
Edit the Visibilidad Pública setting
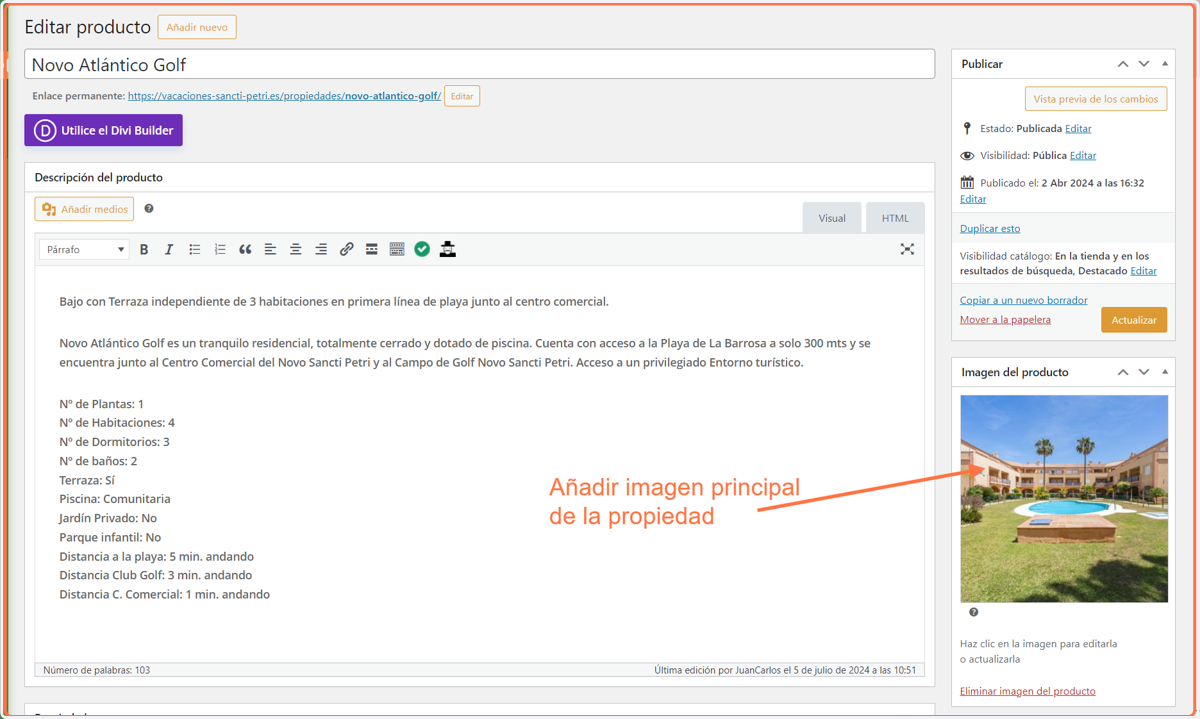(x=1083, y=156)
